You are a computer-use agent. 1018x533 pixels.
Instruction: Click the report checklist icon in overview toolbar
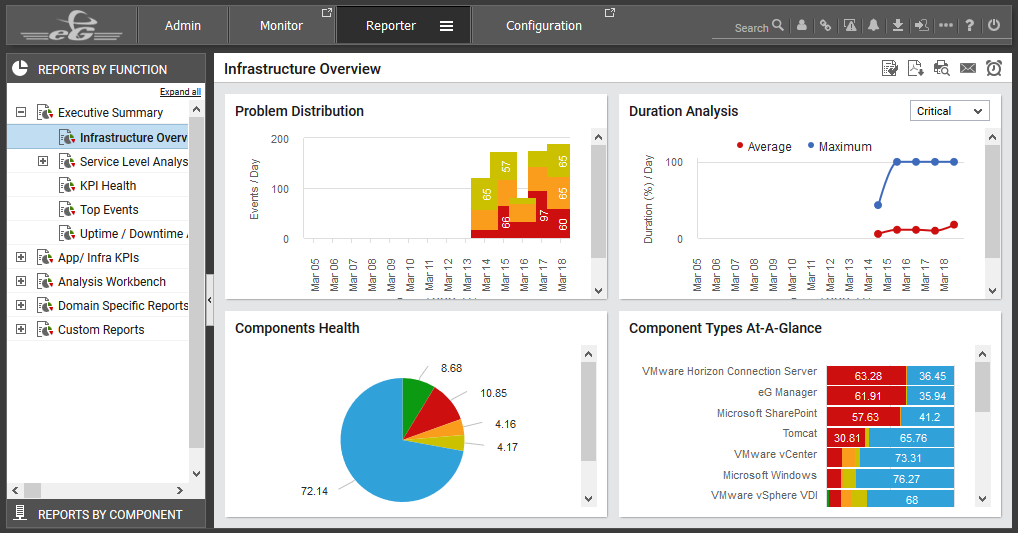[x=890, y=68]
